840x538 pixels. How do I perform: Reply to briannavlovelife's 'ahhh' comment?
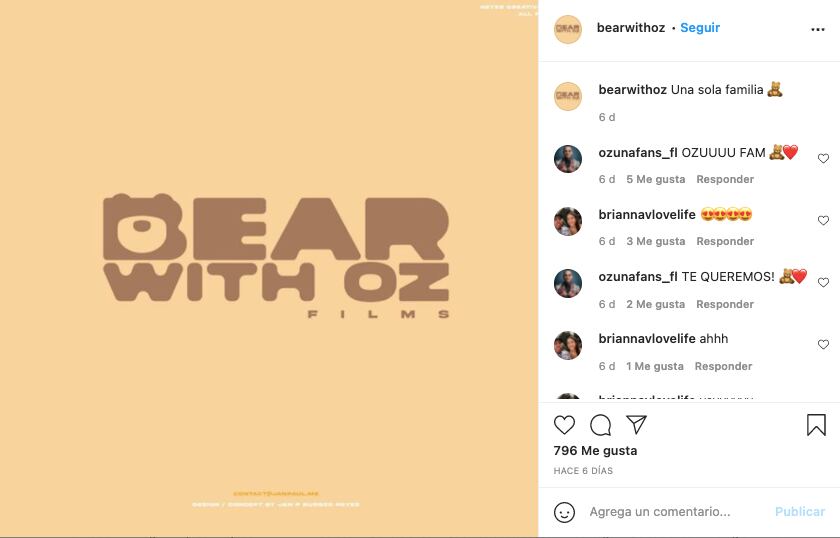(723, 367)
